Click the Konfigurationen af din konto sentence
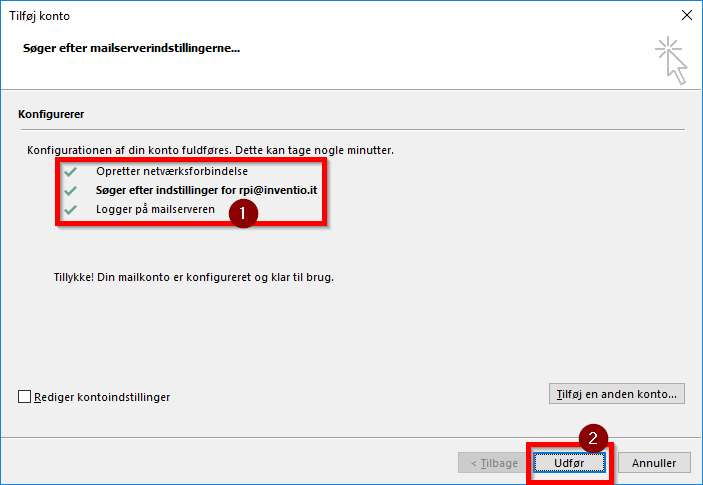 tap(210, 150)
